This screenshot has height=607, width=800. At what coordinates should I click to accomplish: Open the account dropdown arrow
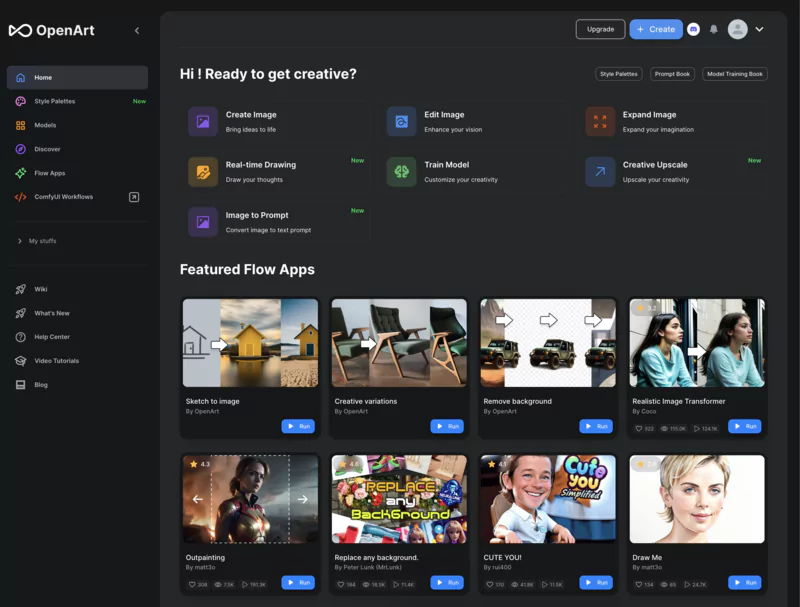point(759,29)
